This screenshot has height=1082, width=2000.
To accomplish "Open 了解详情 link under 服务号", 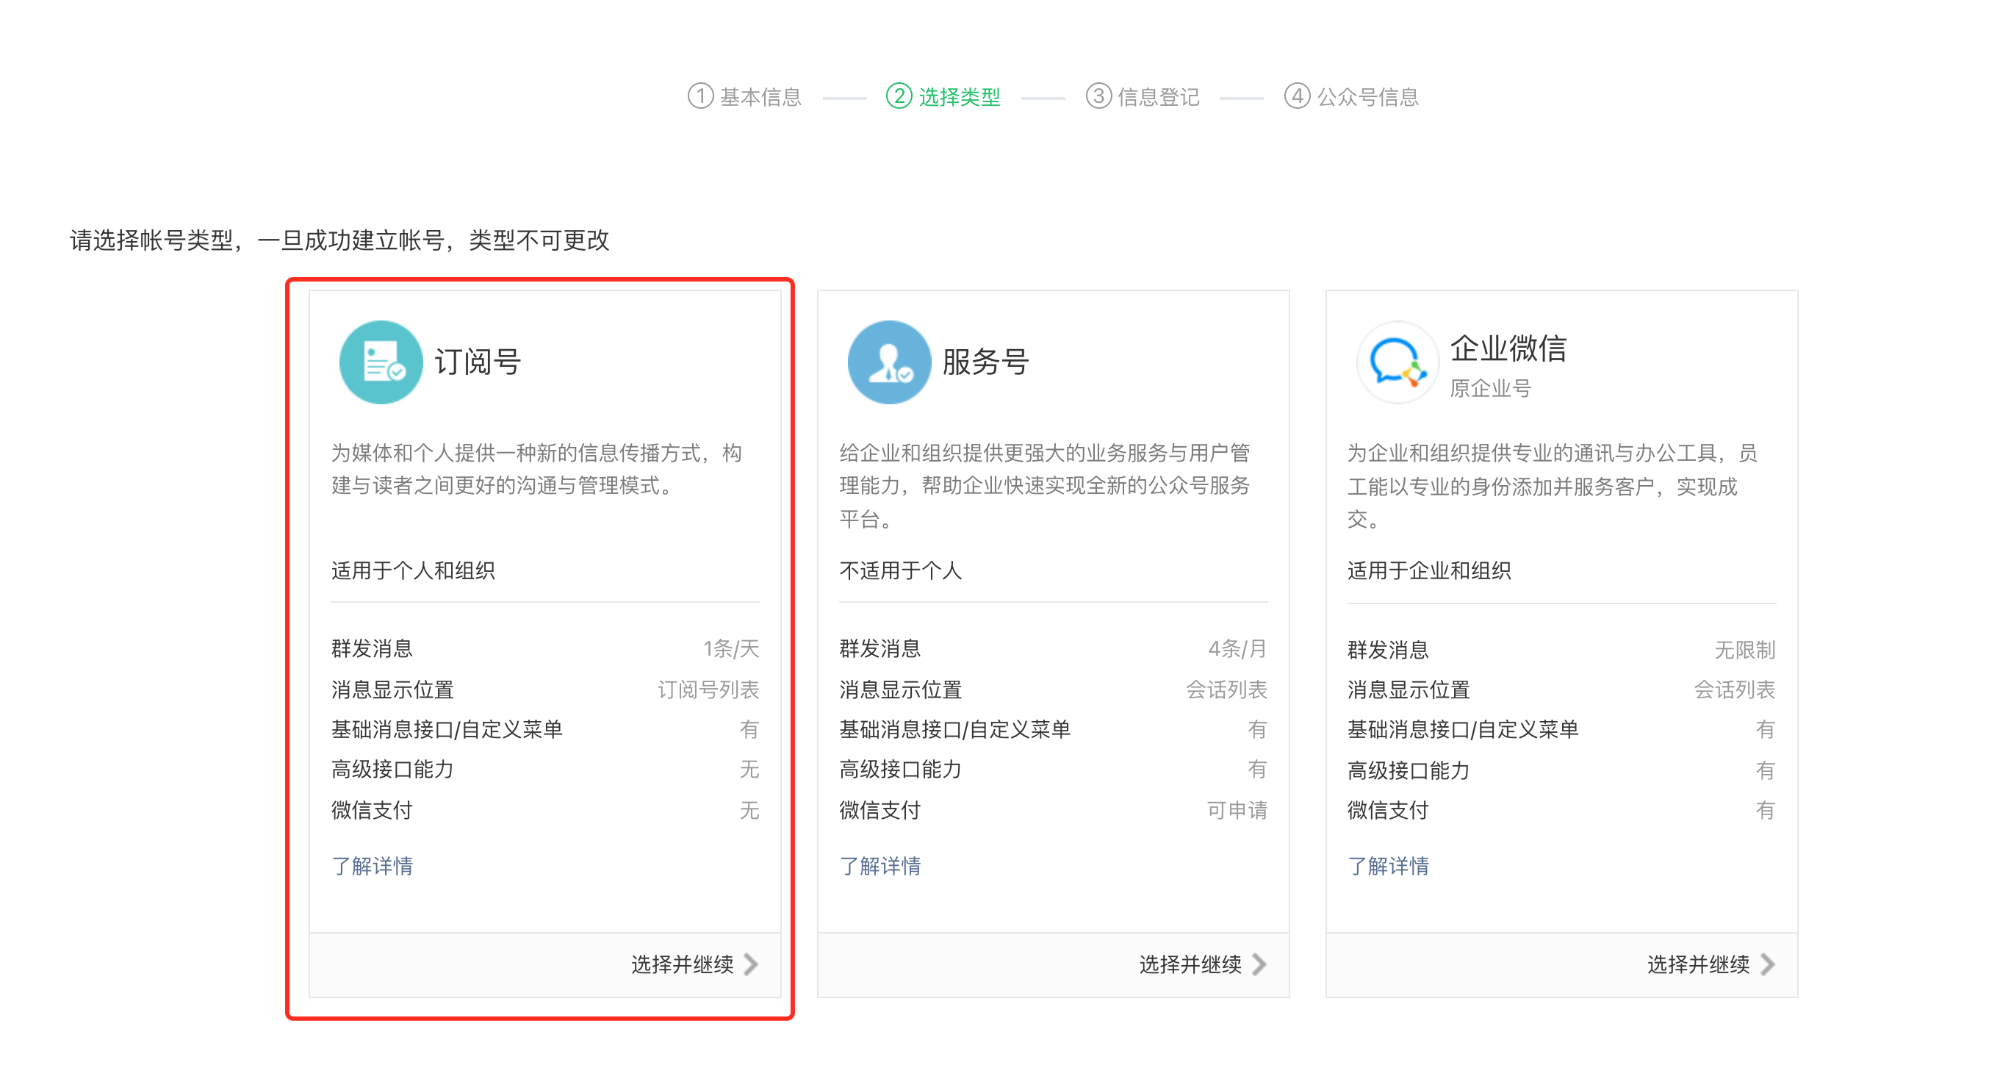I will coord(880,866).
